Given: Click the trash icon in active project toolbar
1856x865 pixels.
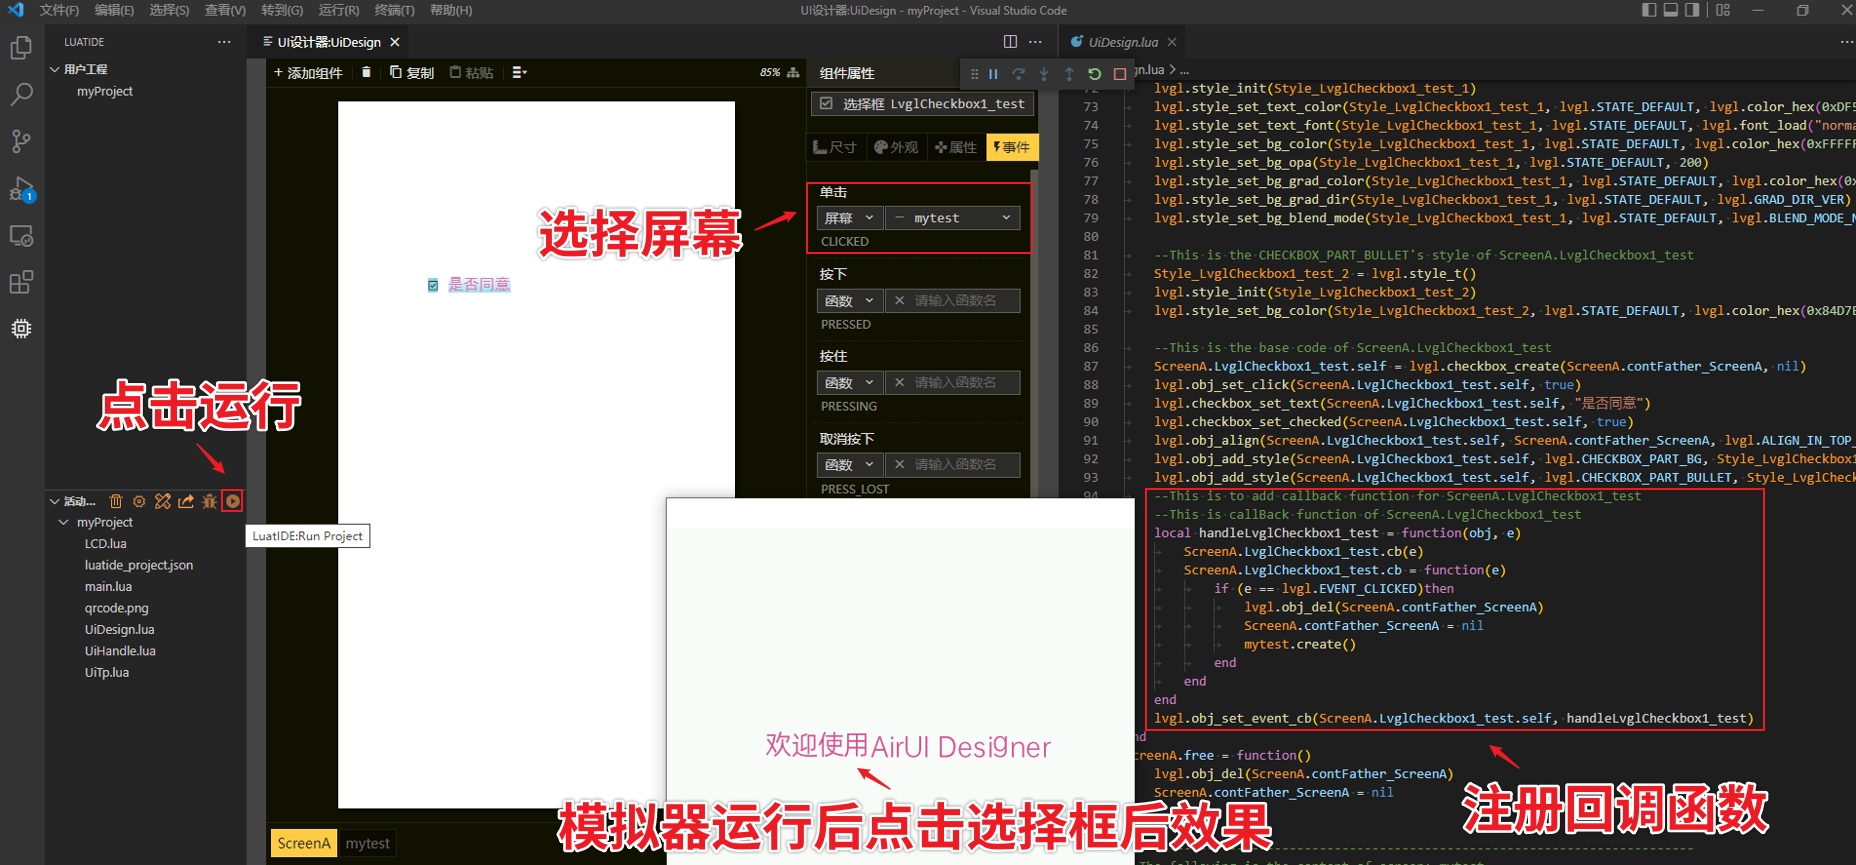Looking at the screenshot, I should tap(116, 501).
